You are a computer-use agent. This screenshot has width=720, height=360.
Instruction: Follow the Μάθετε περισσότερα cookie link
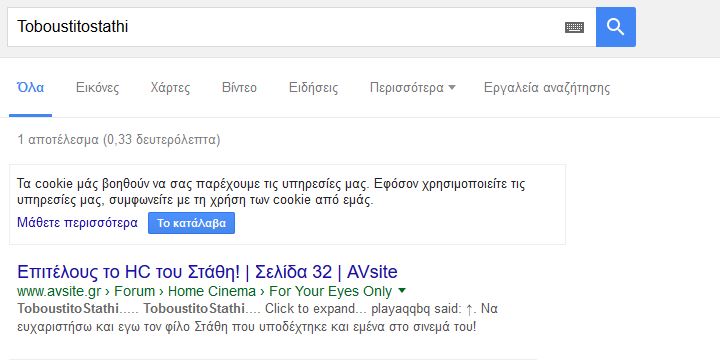coord(77,223)
